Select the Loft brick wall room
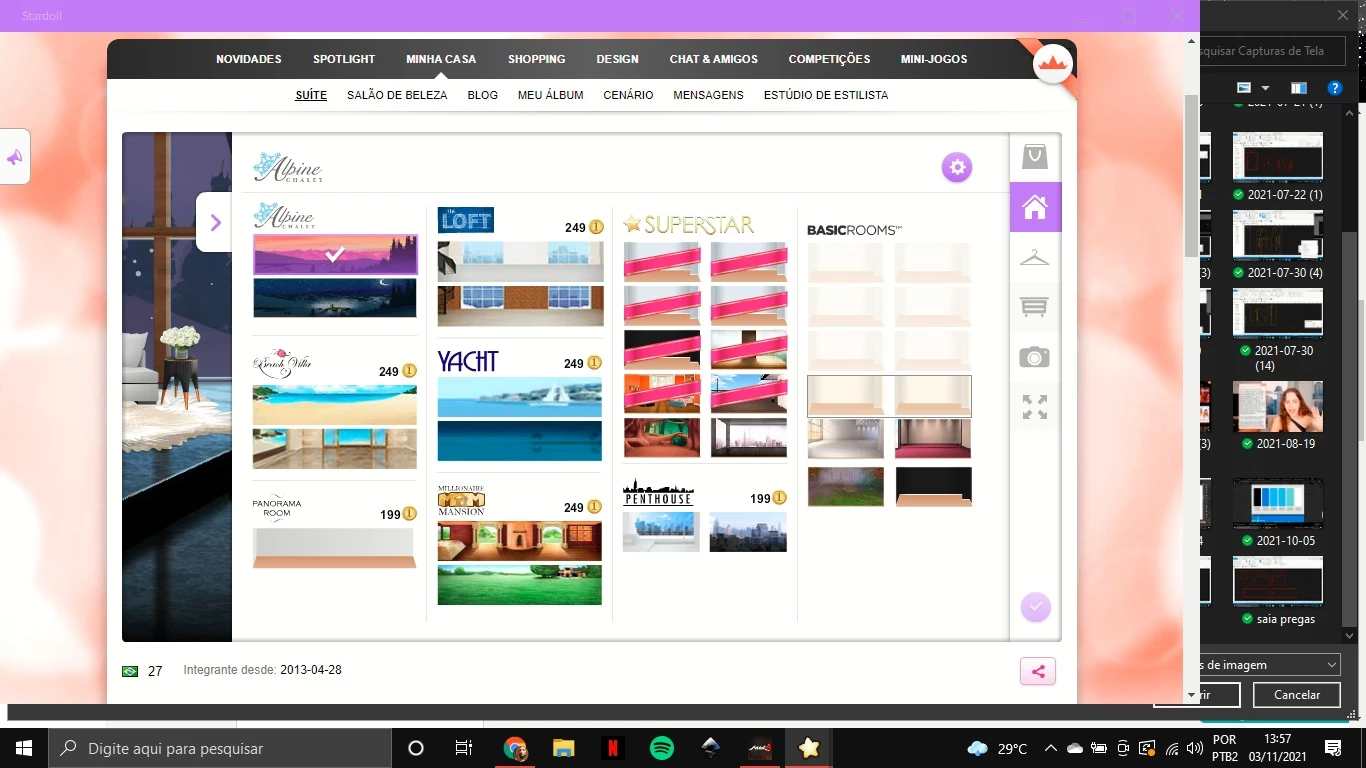Viewport: 1366px width, 768px height. coord(520,306)
